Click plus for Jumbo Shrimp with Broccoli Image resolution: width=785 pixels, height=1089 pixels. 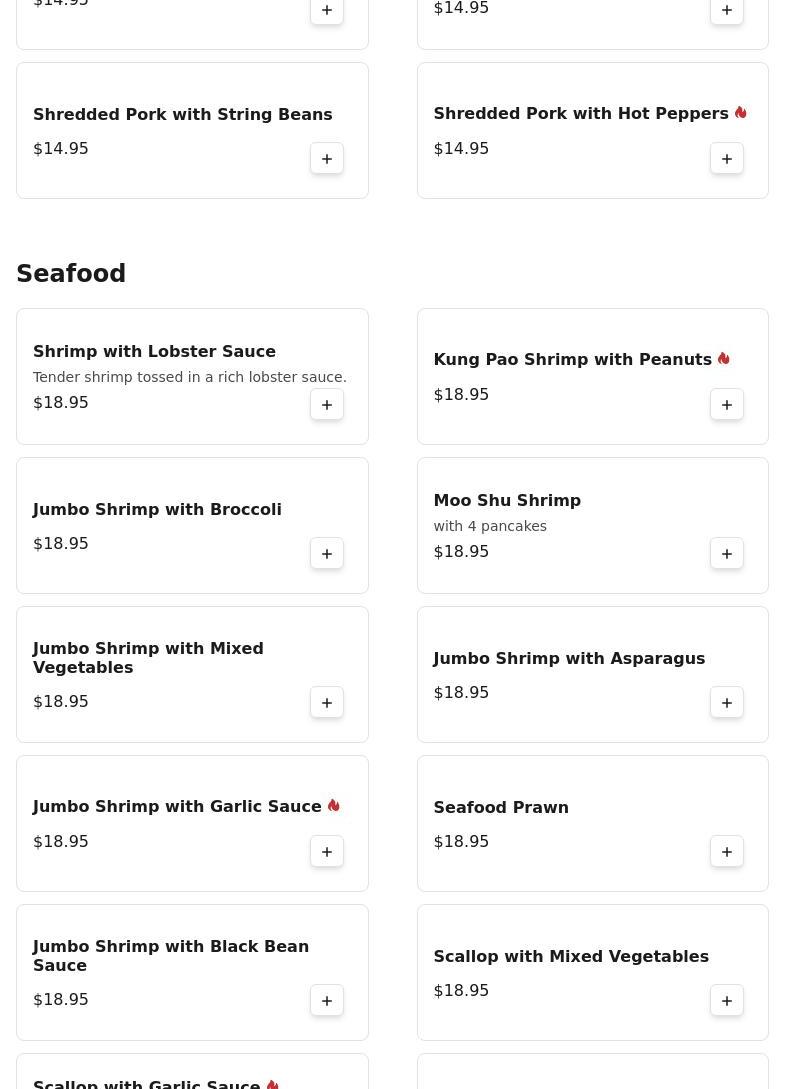tap(327, 554)
